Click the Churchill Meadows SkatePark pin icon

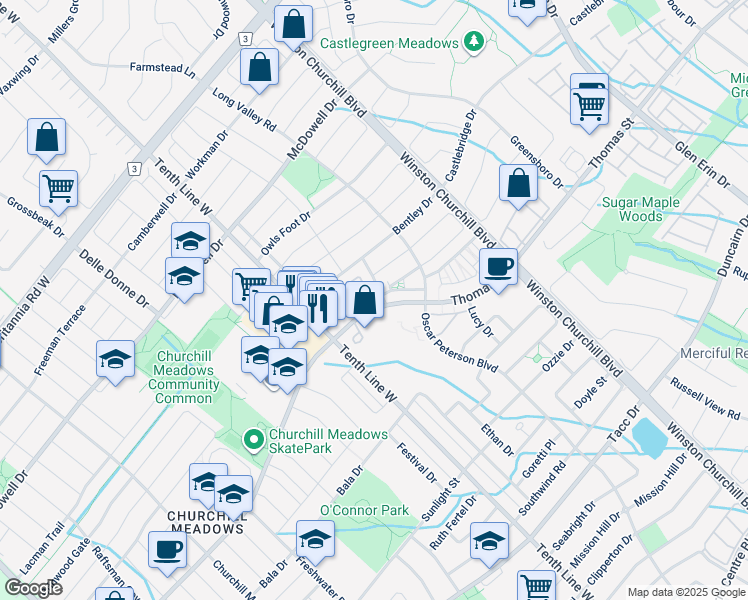coord(254,439)
